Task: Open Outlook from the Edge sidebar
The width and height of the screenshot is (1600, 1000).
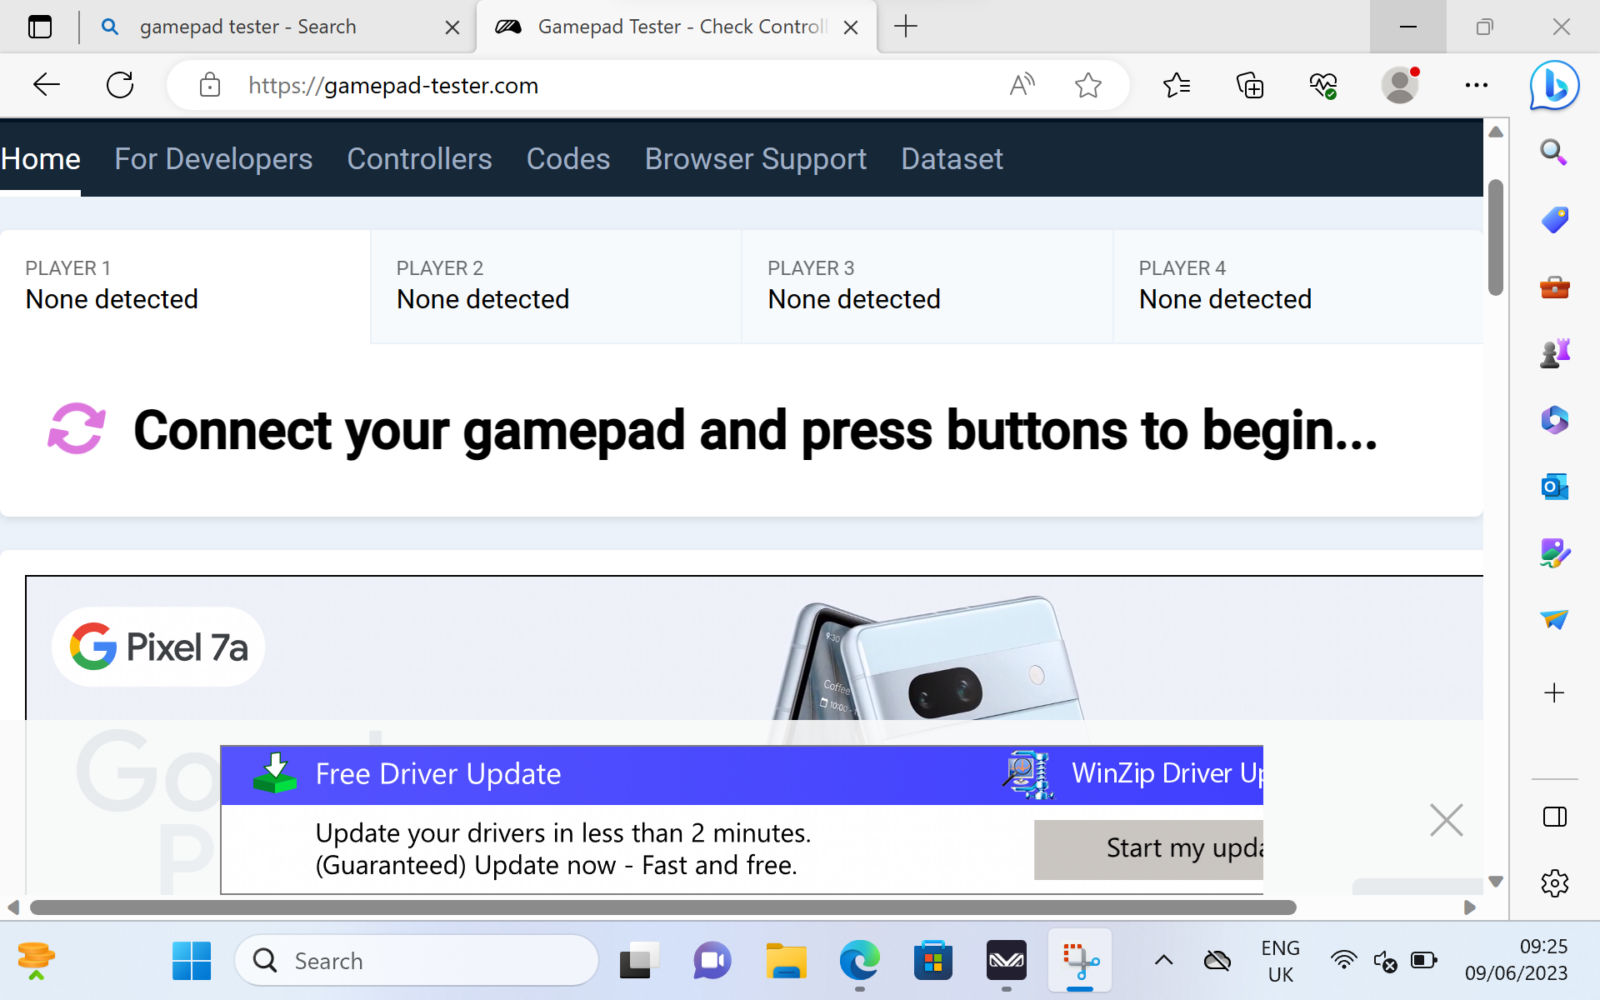Action: [1554, 487]
